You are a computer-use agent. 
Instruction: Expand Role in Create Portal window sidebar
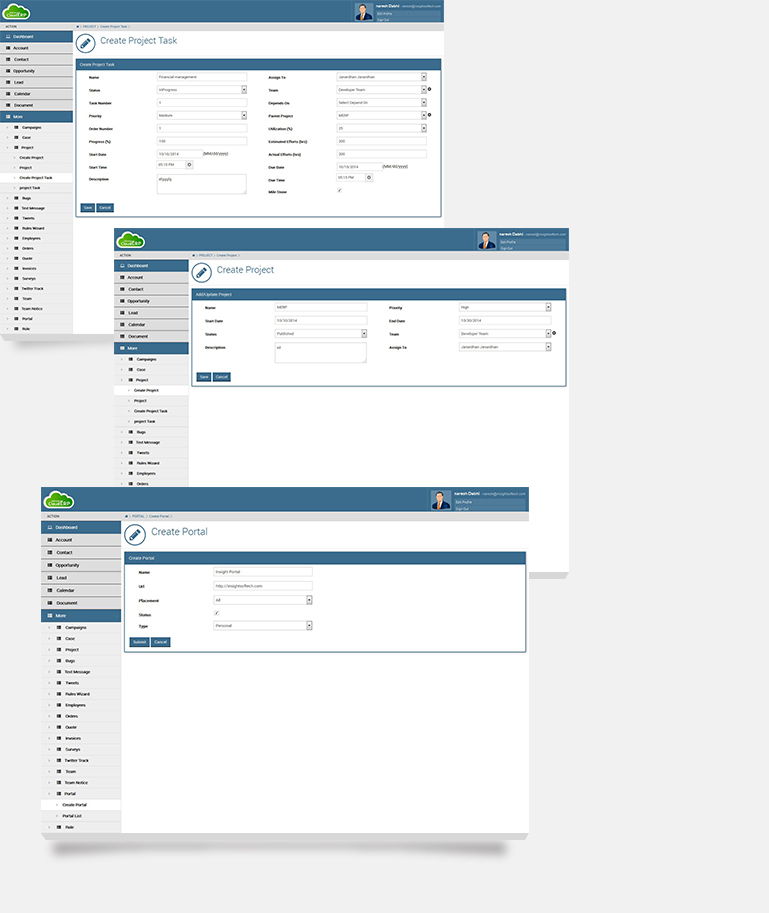click(81, 827)
